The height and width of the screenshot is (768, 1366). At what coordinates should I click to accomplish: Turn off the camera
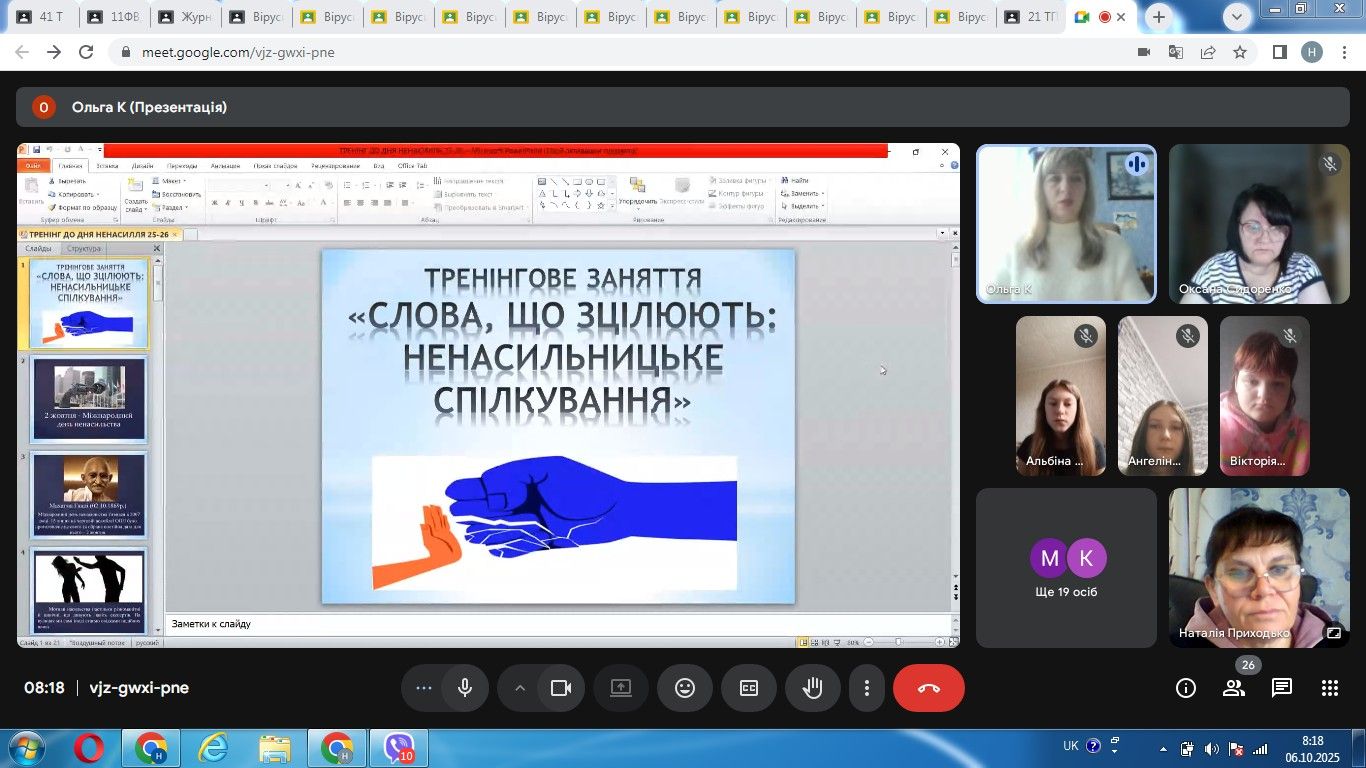(561, 688)
